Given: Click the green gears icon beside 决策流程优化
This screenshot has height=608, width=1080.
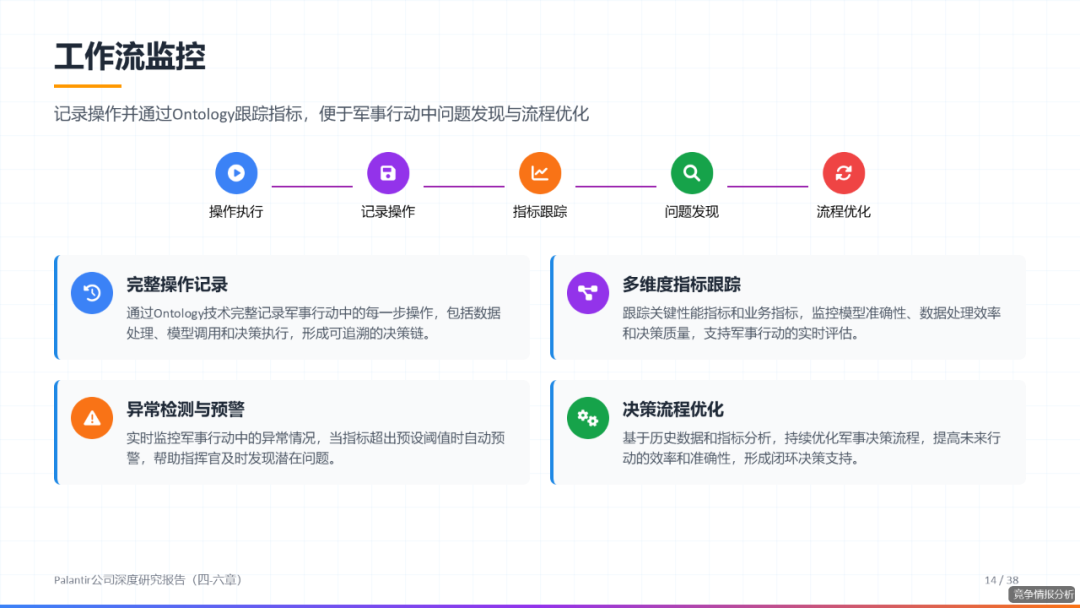Looking at the screenshot, I should click(x=588, y=418).
